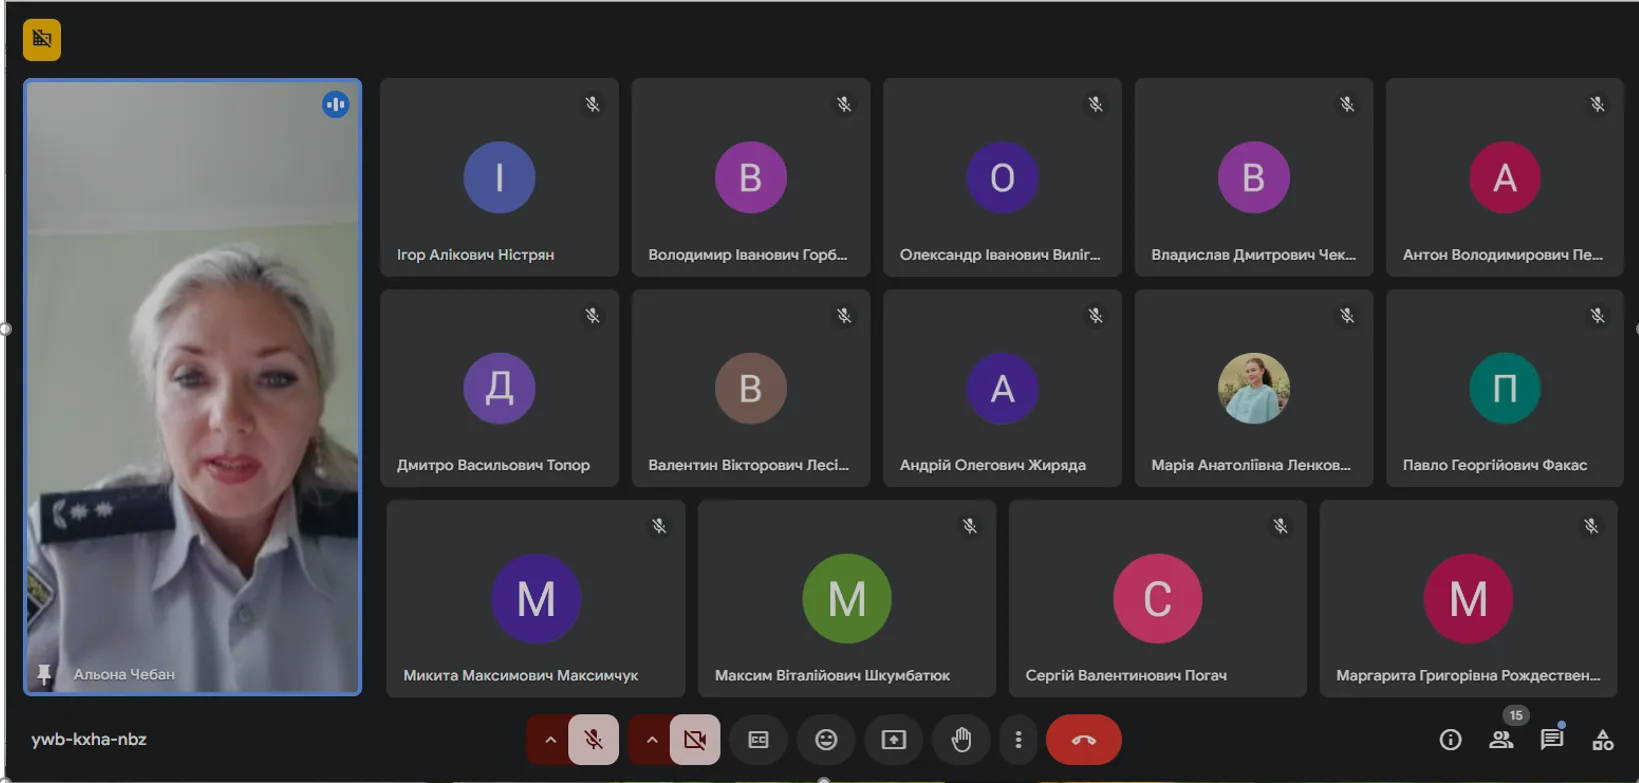Click the speaking indicator on Альона Чебан's tile
The image size is (1639, 783).
point(335,104)
